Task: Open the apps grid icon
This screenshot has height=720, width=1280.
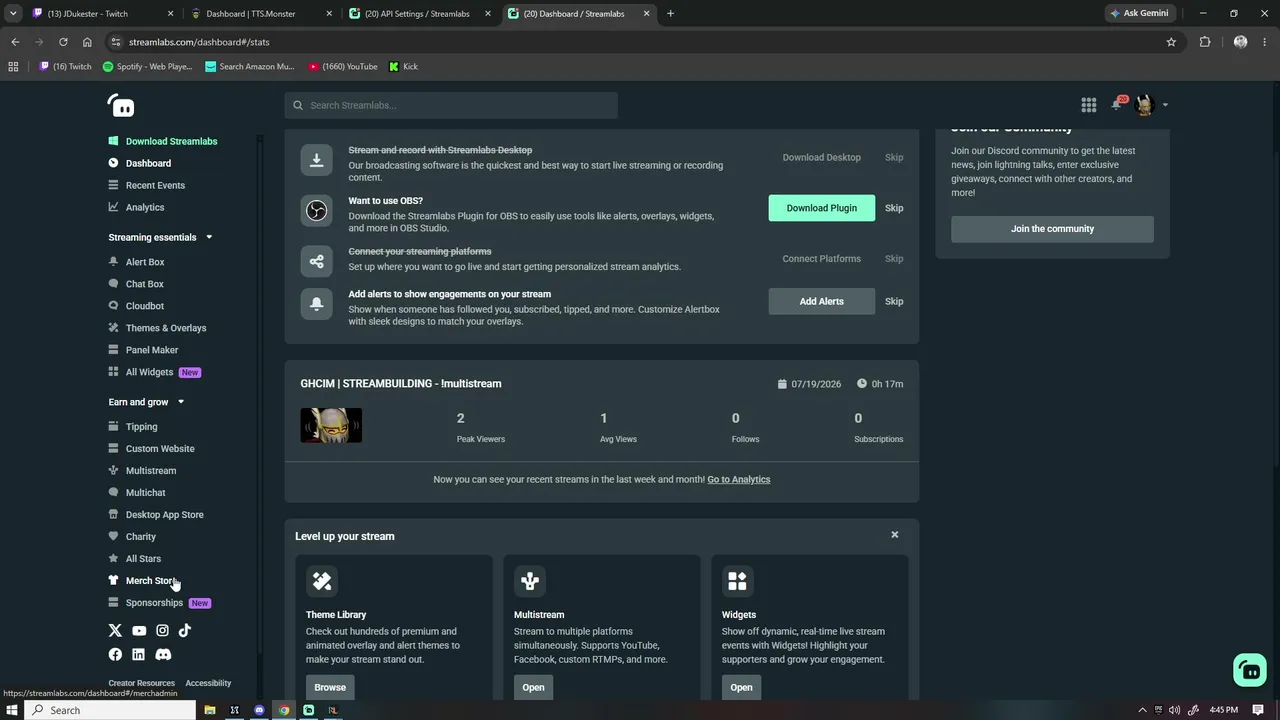Action: point(1089,105)
